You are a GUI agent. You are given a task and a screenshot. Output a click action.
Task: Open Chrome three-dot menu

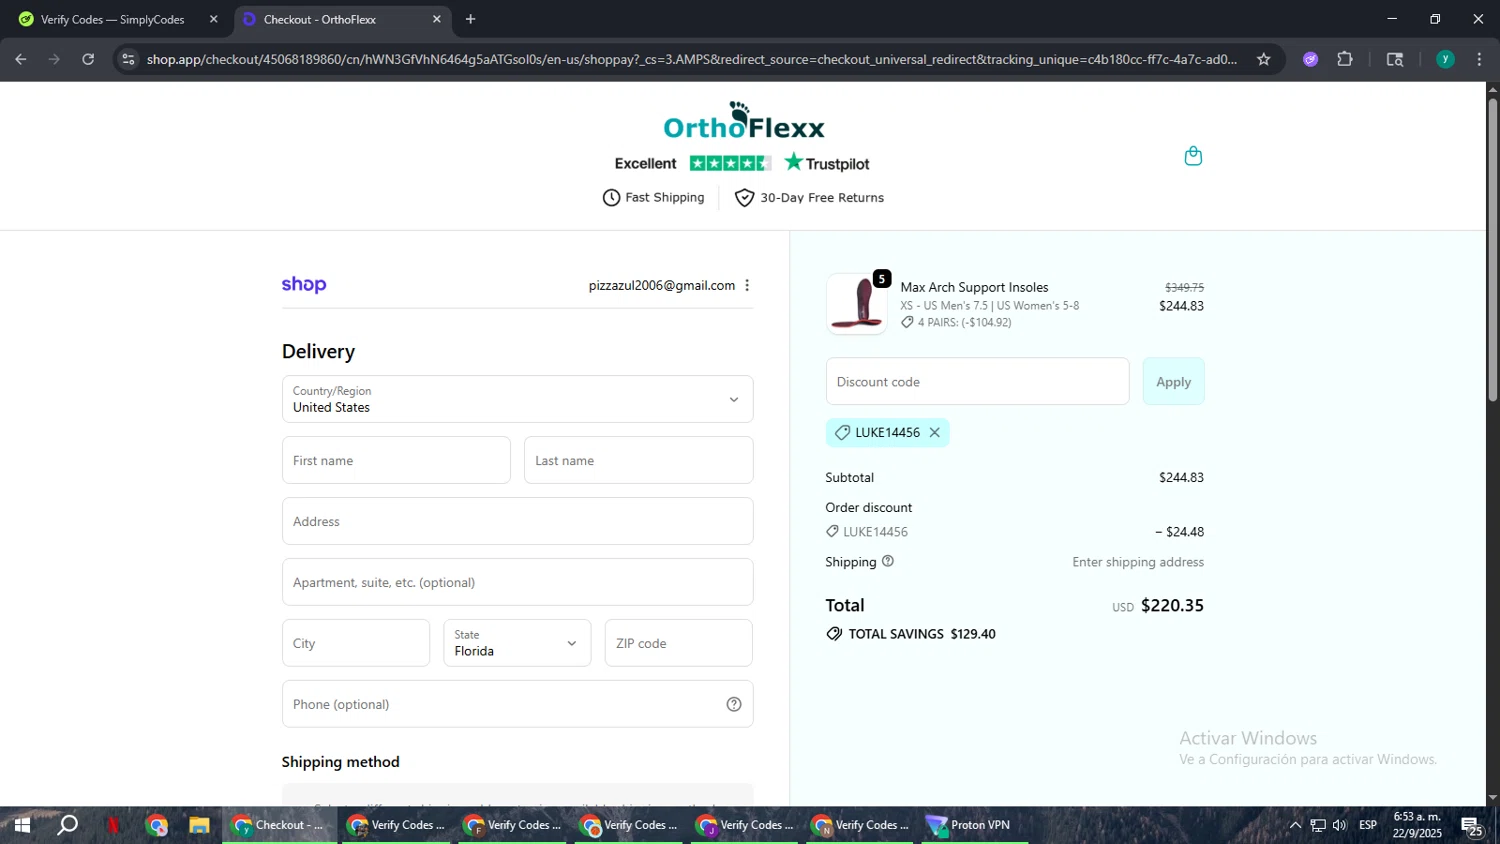[x=1479, y=59]
